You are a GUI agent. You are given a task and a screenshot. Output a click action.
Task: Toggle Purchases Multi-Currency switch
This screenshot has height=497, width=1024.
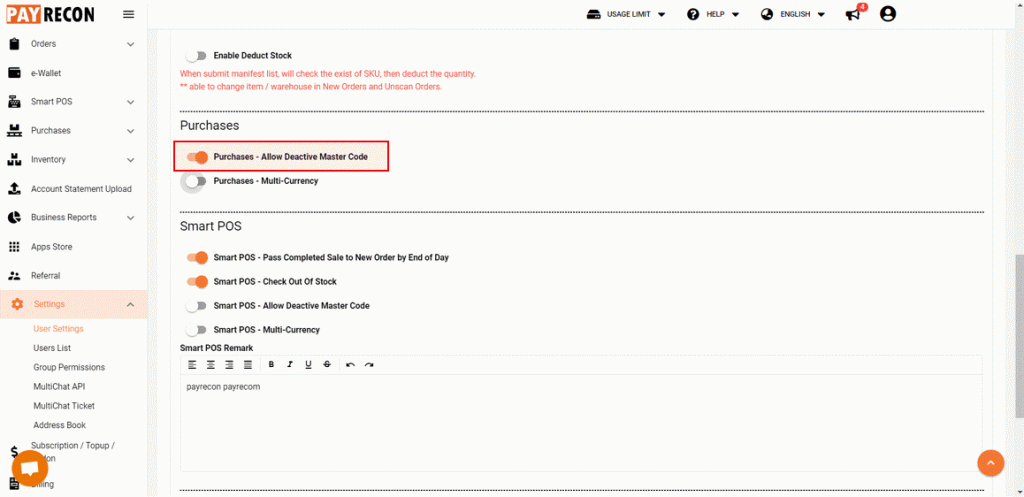pyautogui.click(x=196, y=181)
